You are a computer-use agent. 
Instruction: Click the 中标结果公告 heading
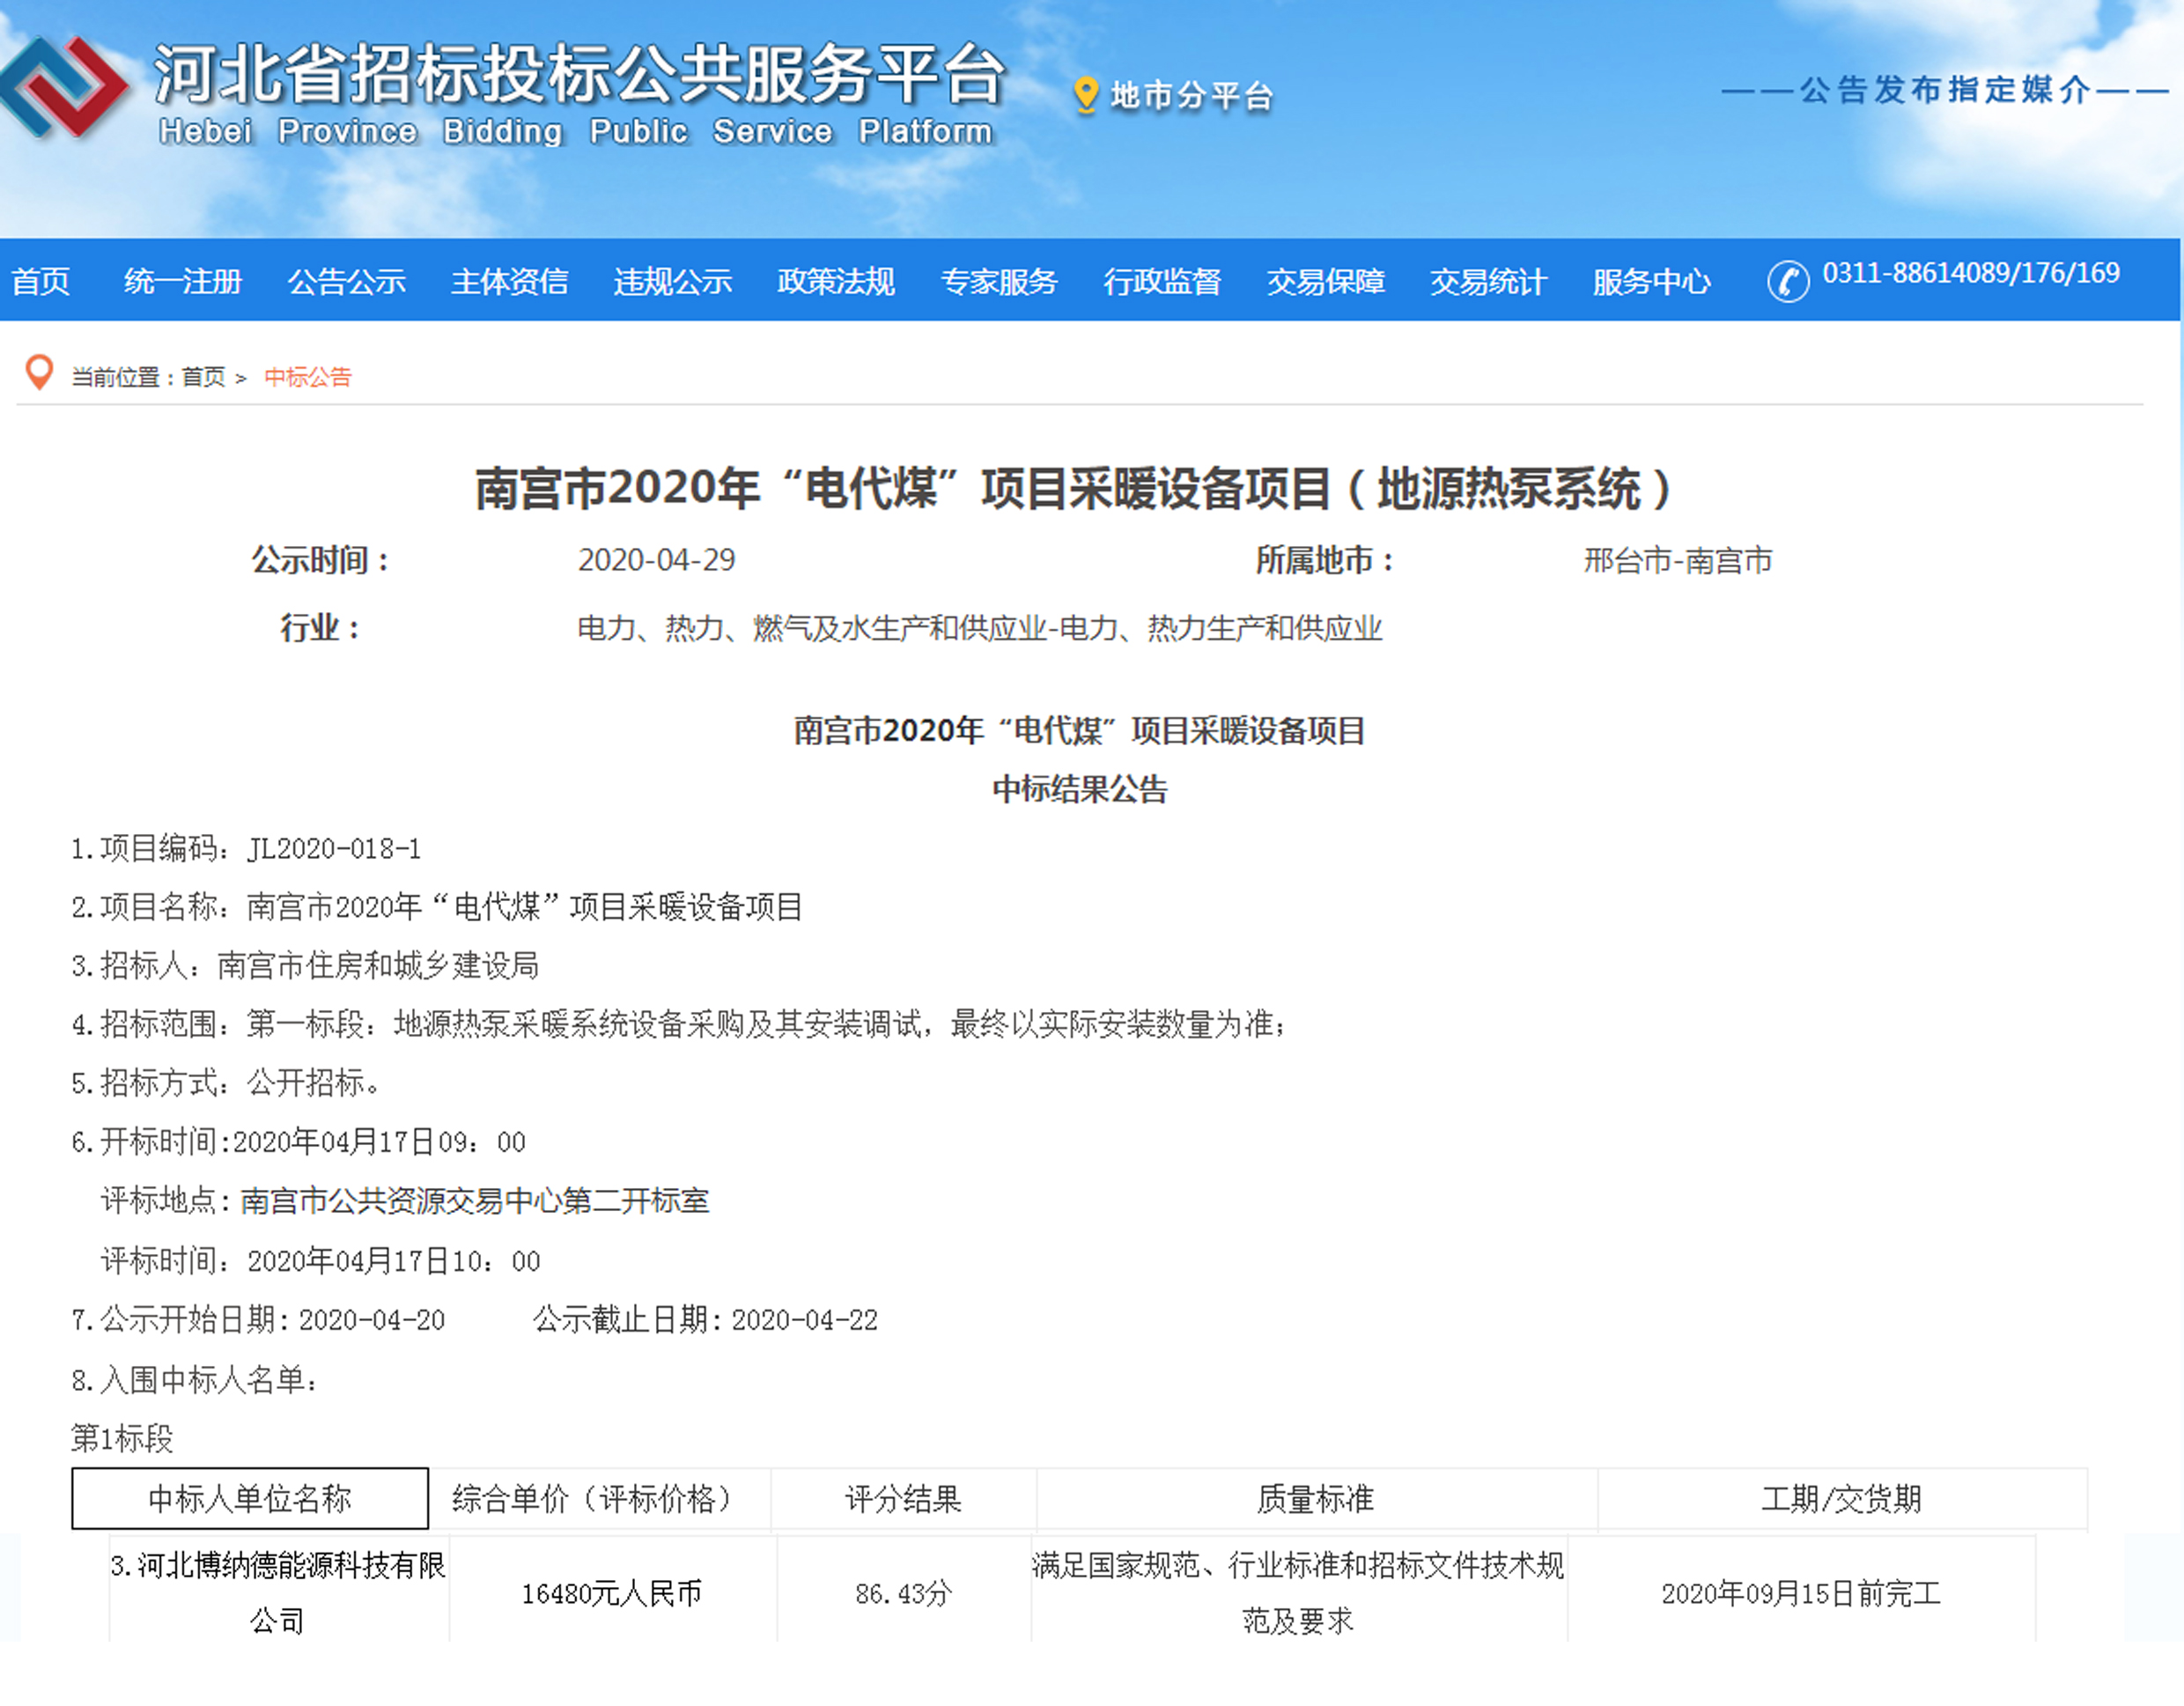click(1080, 790)
